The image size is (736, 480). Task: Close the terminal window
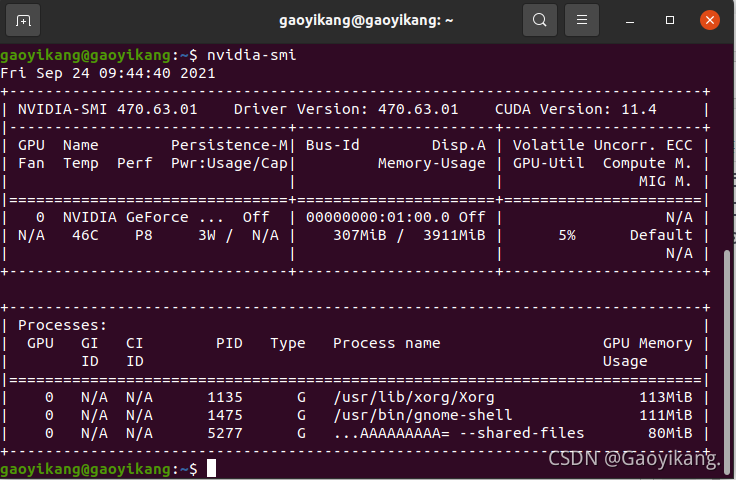[710, 20]
